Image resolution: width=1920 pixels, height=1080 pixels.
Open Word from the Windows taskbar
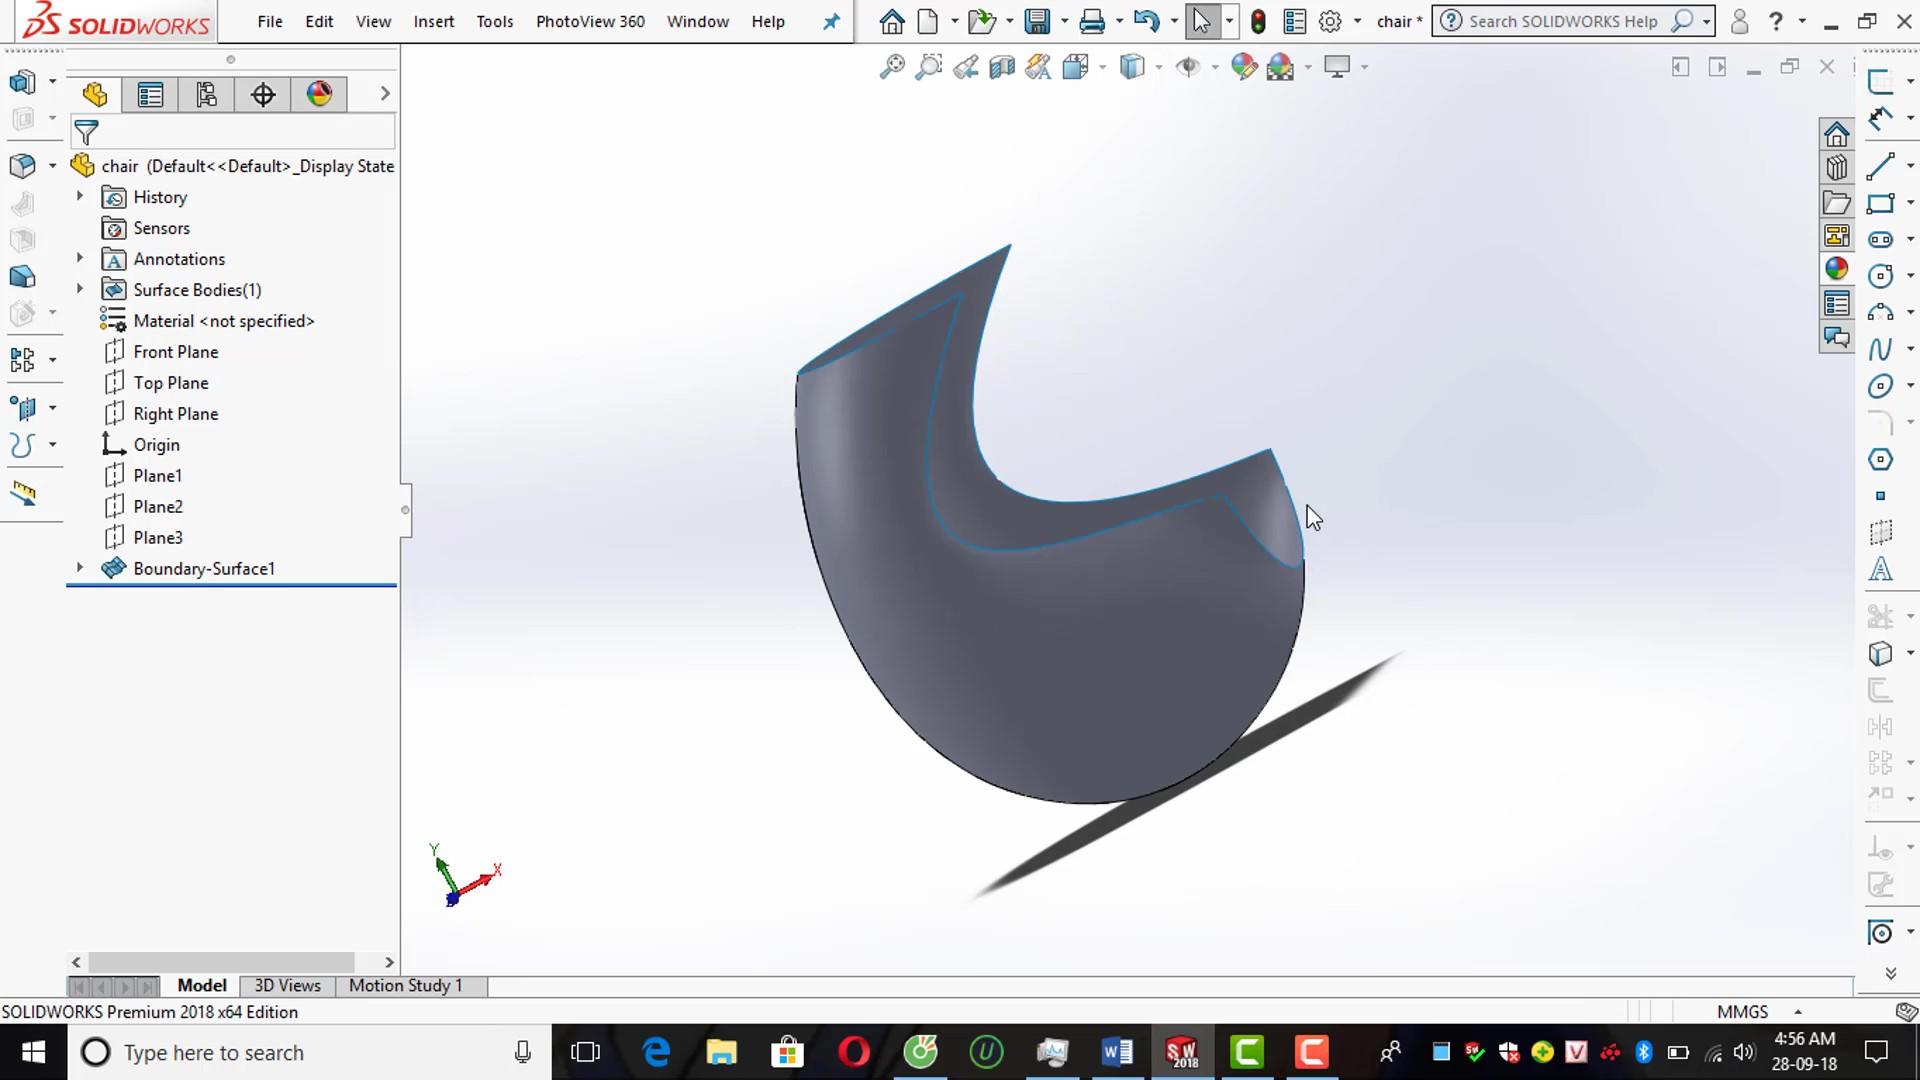coord(1116,1052)
